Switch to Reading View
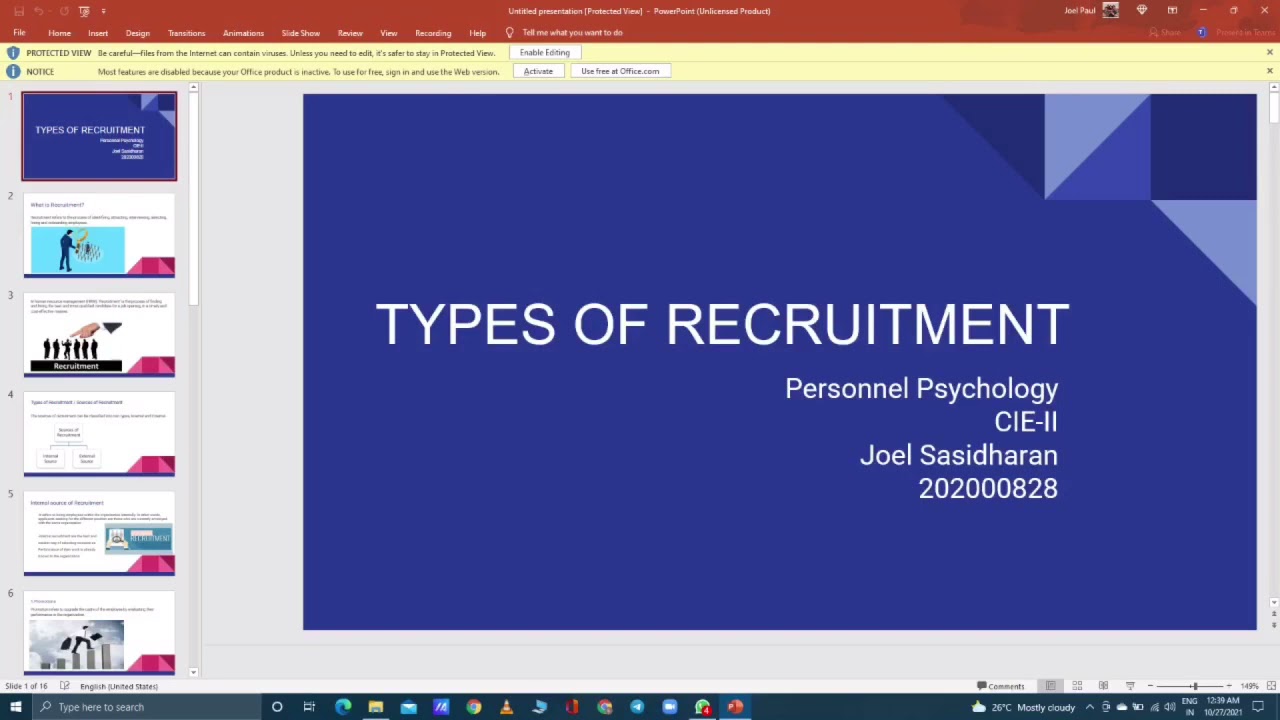The width and height of the screenshot is (1280, 720). click(x=1103, y=686)
